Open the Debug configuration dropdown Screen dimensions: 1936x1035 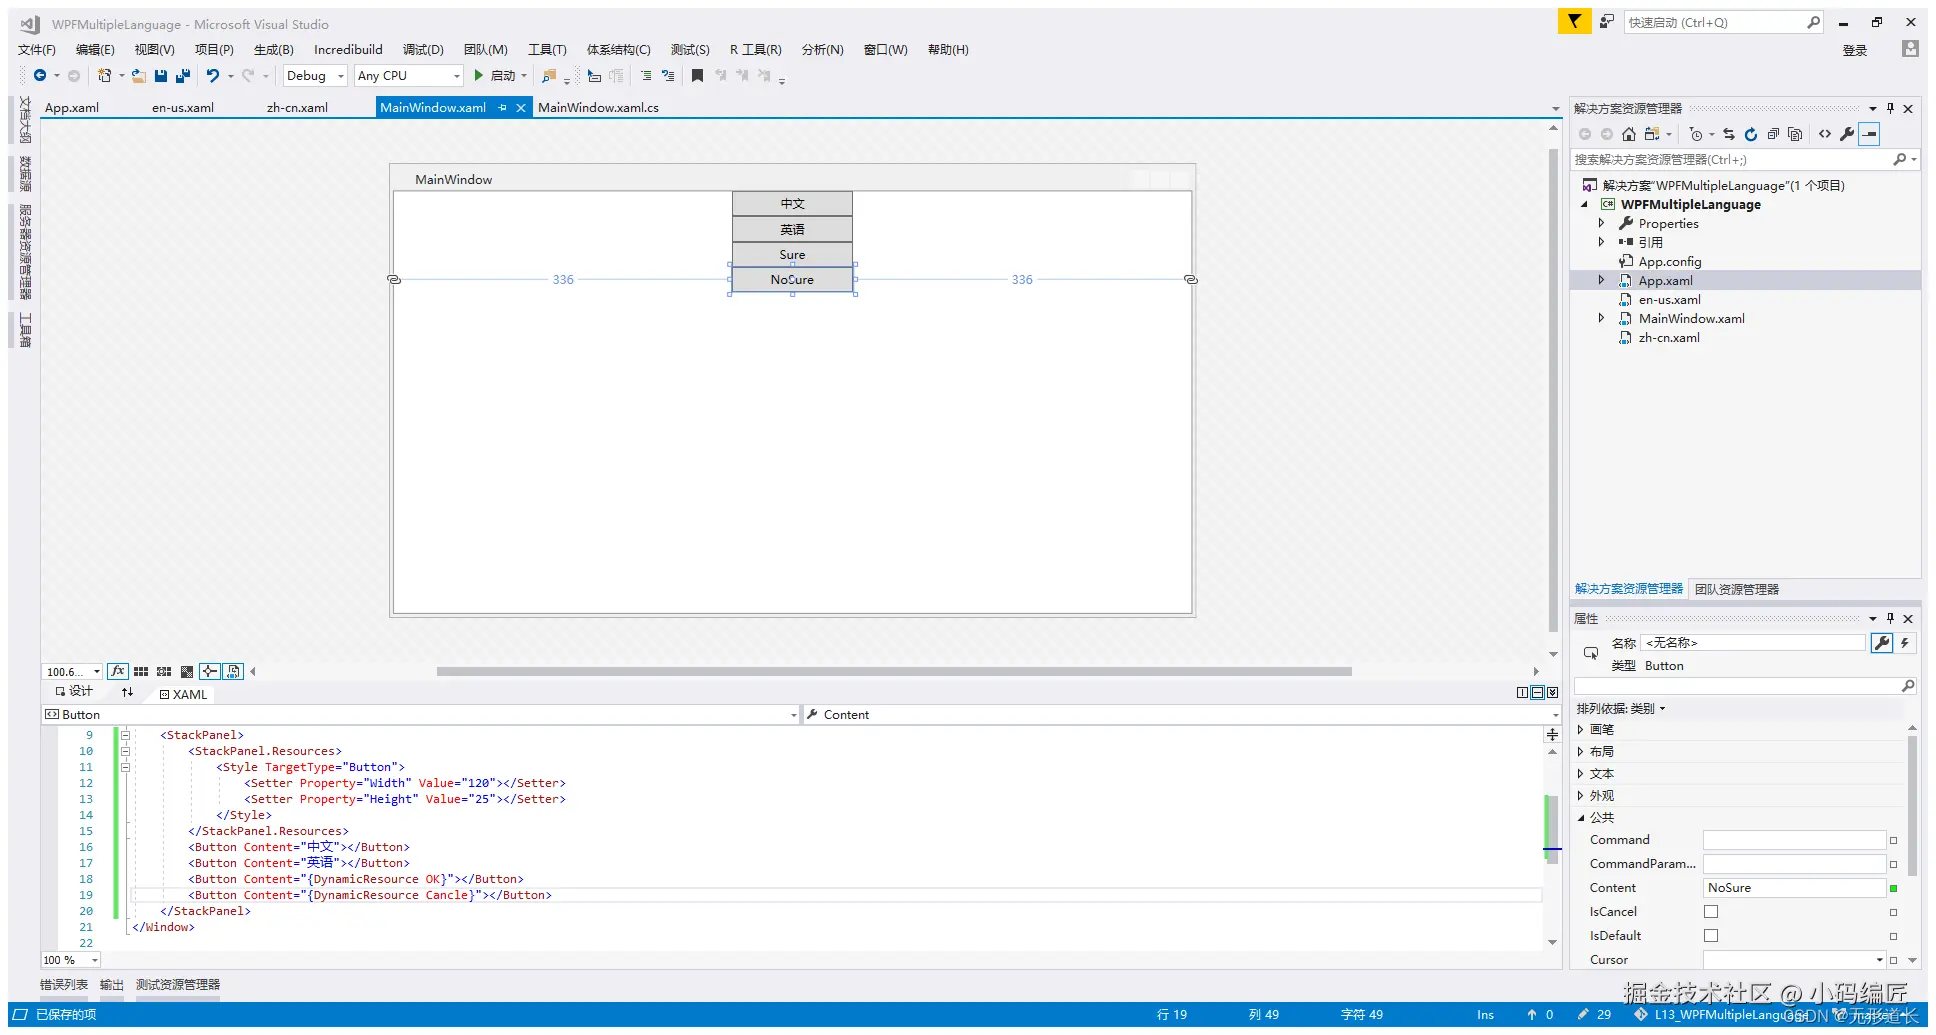pyautogui.click(x=315, y=76)
